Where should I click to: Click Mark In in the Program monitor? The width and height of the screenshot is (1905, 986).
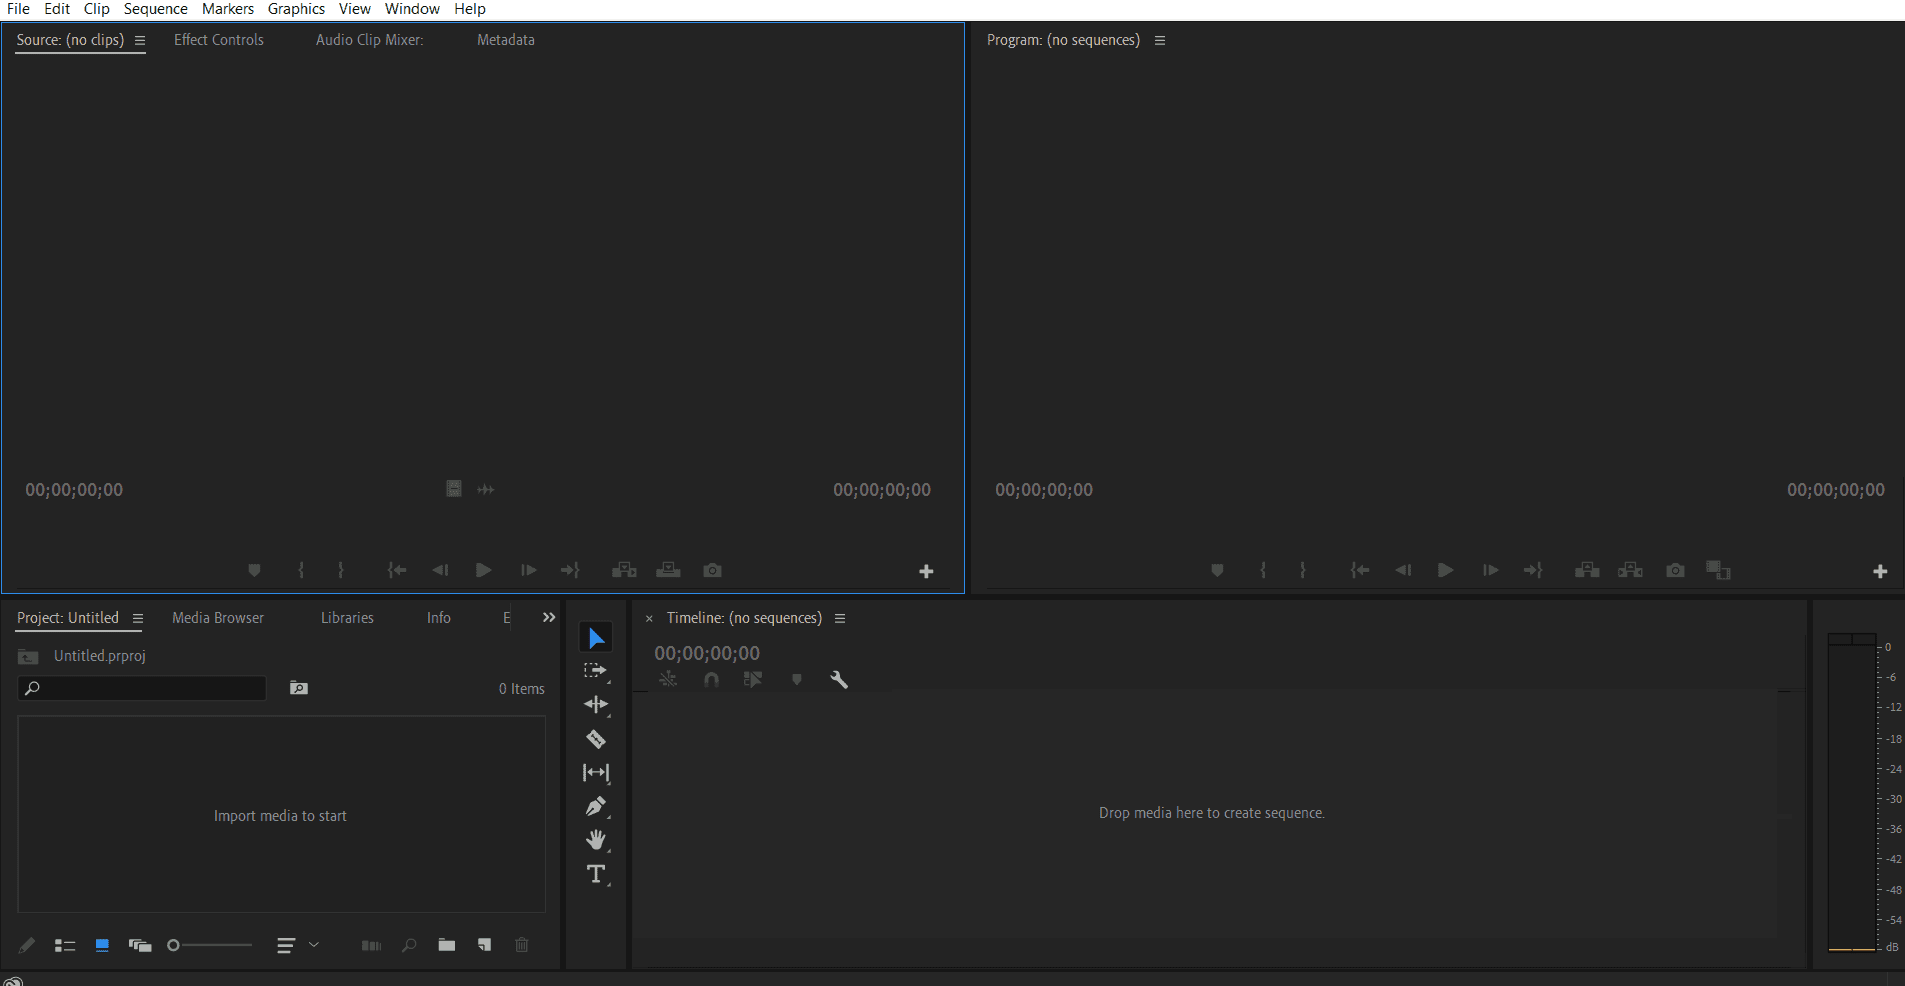tap(1263, 570)
